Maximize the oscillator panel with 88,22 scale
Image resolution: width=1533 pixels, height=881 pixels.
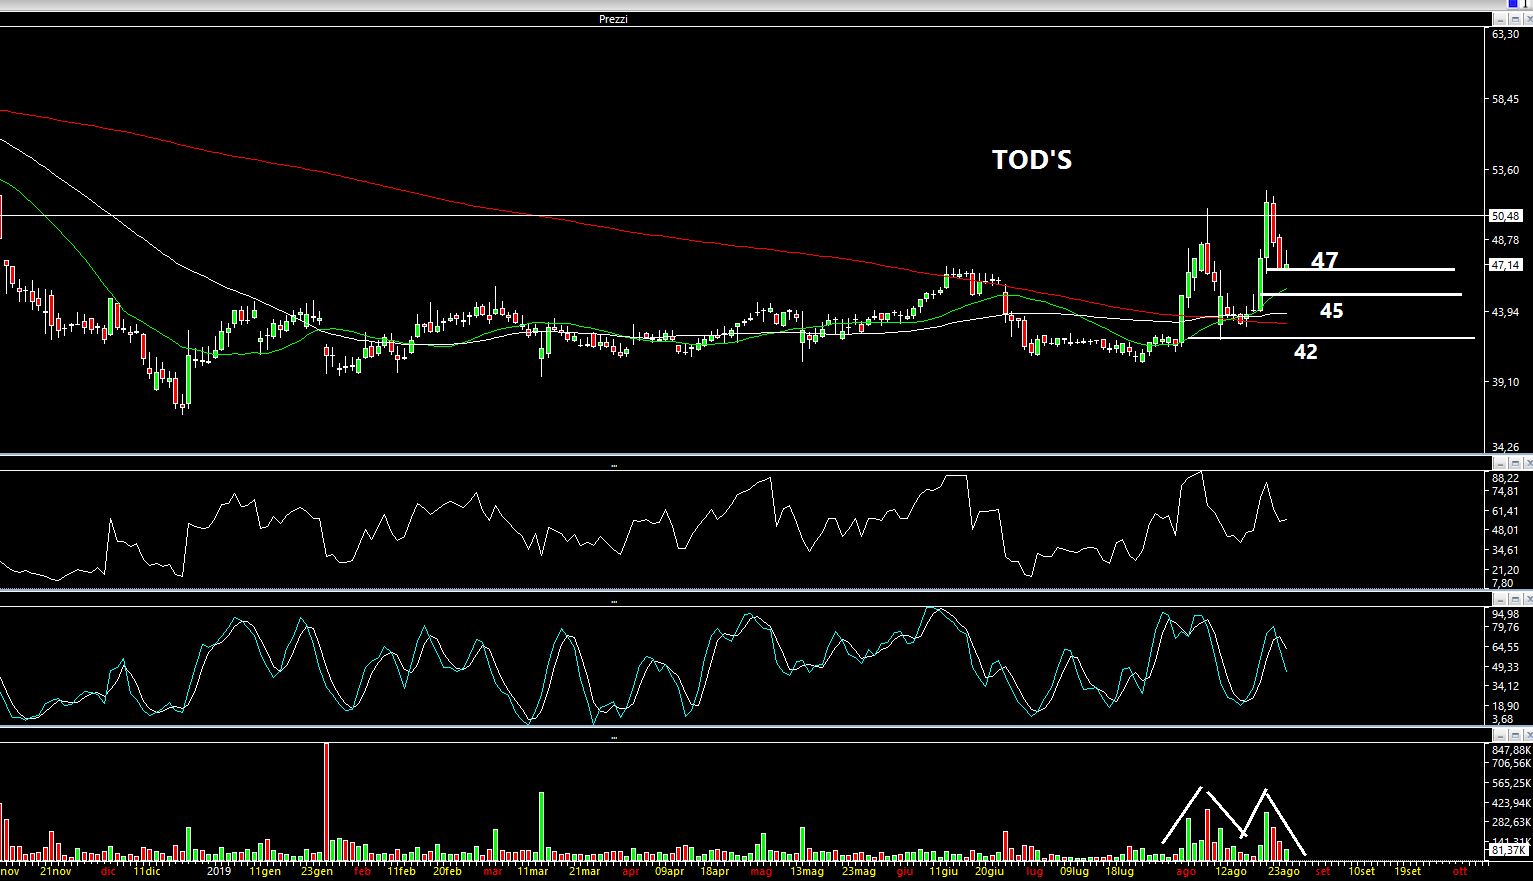[x=1513, y=464]
